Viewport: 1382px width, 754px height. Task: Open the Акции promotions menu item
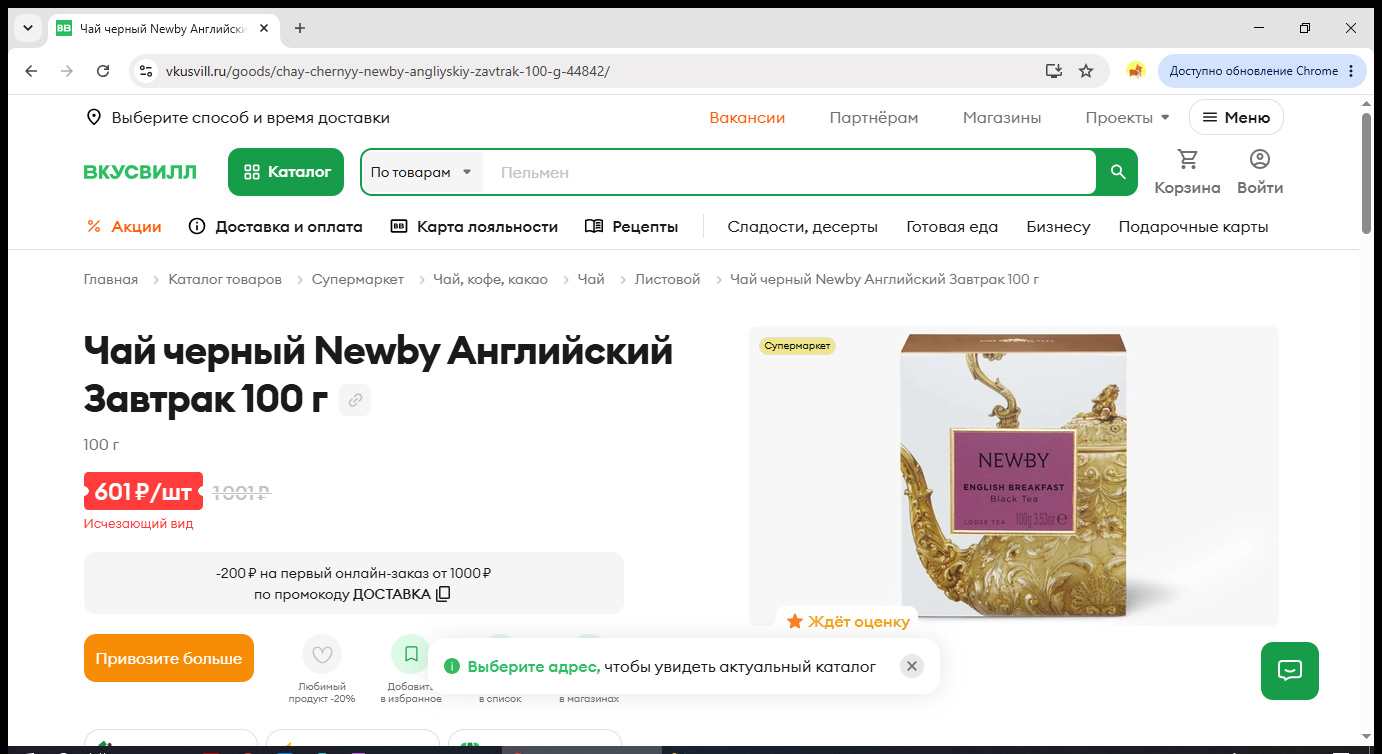point(124,227)
